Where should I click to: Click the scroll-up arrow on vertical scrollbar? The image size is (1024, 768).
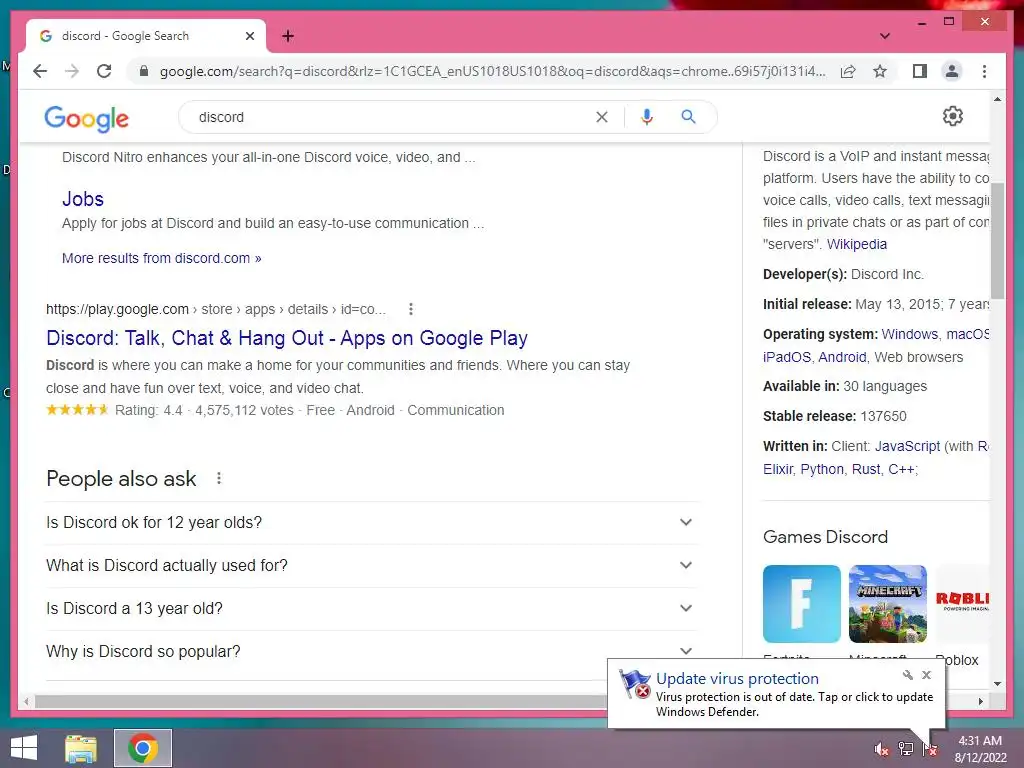pyautogui.click(x=997, y=99)
